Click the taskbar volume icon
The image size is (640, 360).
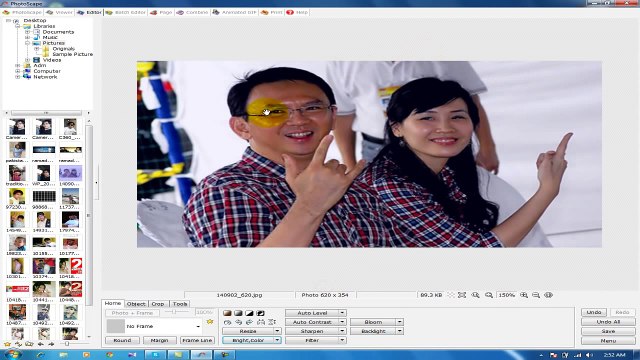(x=589, y=355)
